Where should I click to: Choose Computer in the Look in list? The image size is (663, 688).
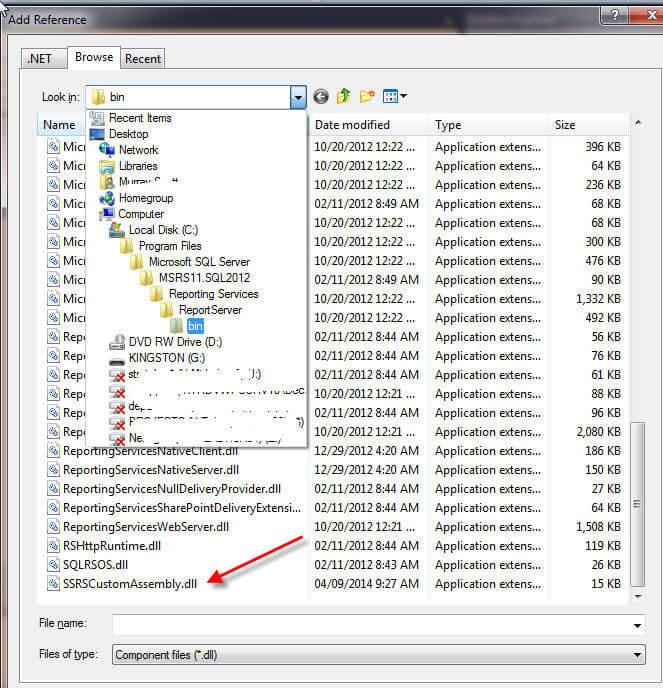pyautogui.click(x=141, y=214)
